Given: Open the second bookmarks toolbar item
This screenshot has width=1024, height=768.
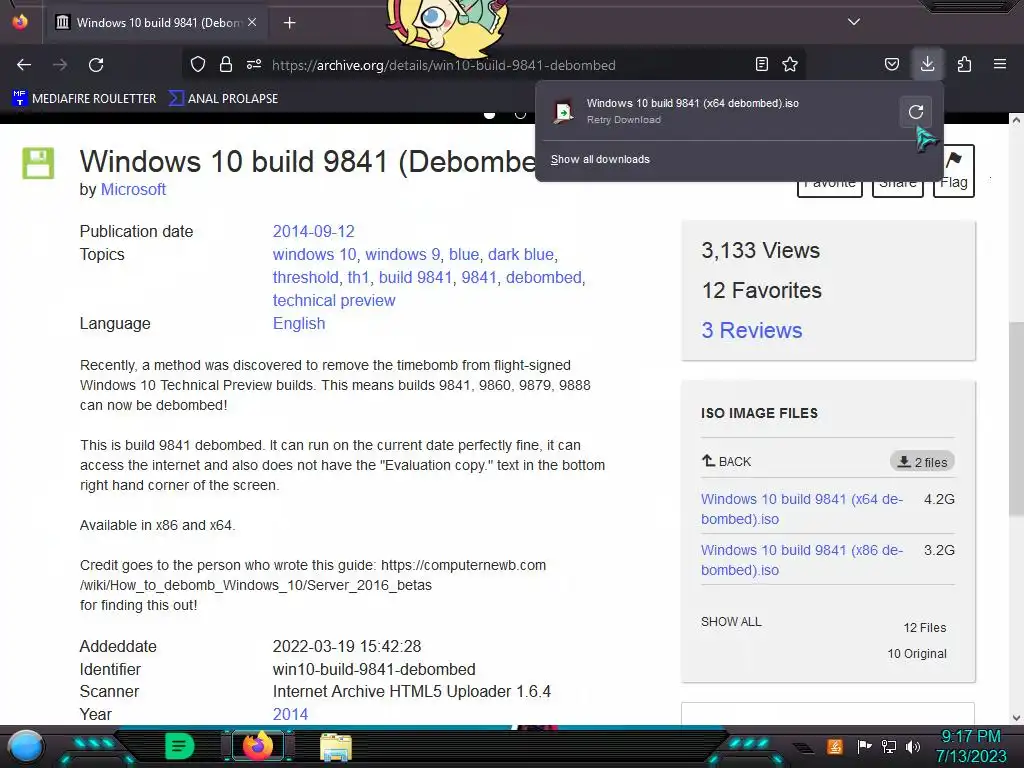Looking at the screenshot, I should (223, 99).
